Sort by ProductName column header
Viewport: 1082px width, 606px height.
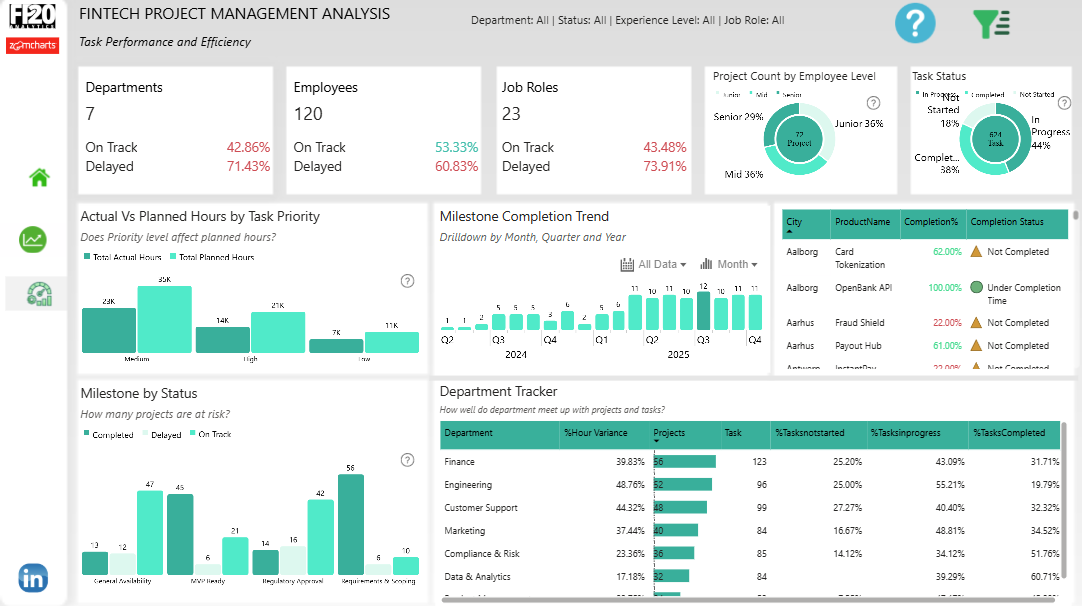click(865, 224)
